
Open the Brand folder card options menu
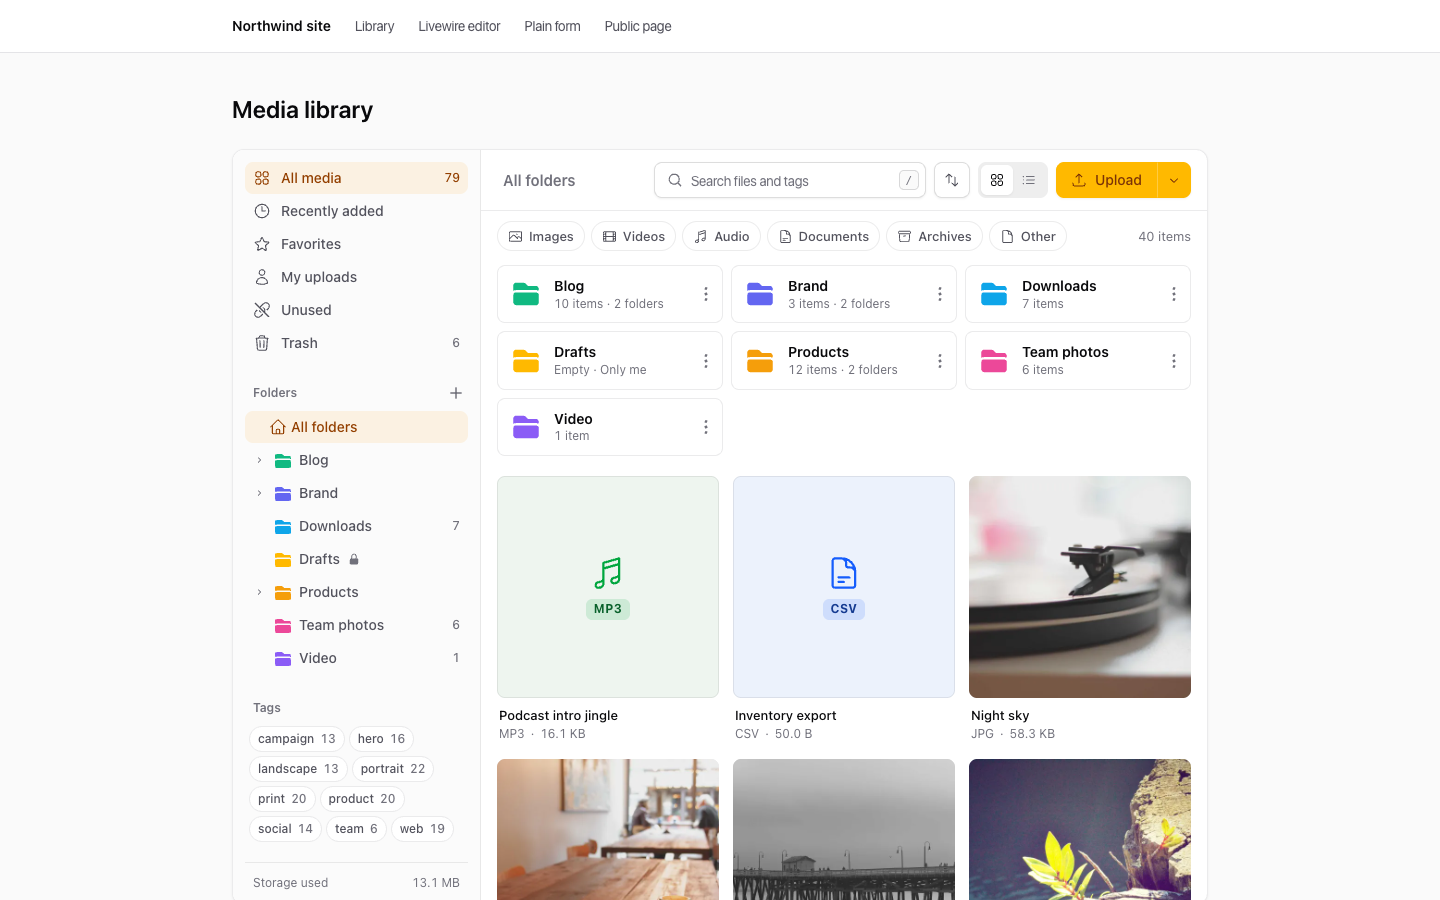(940, 294)
